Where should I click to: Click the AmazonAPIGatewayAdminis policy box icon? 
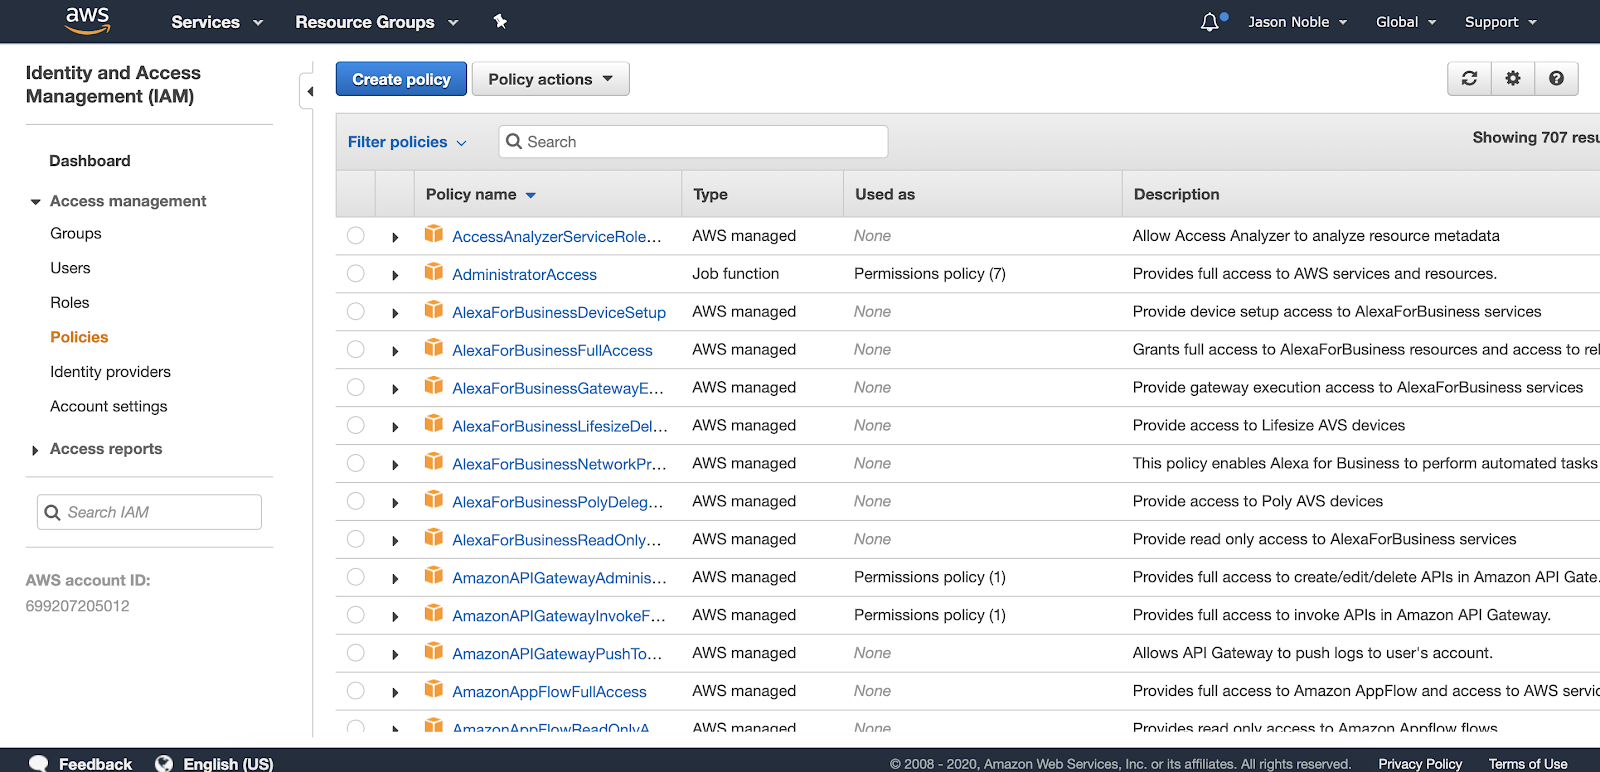point(434,575)
